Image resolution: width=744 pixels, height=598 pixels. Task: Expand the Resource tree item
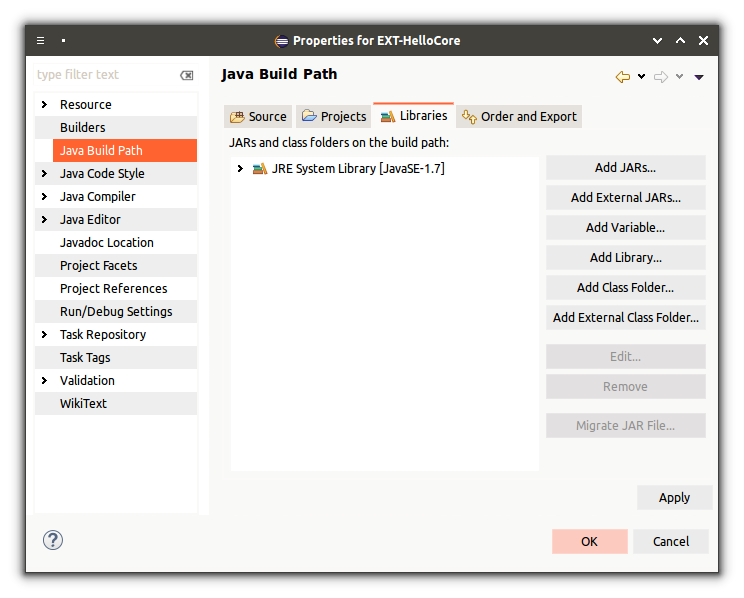point(44,105)
